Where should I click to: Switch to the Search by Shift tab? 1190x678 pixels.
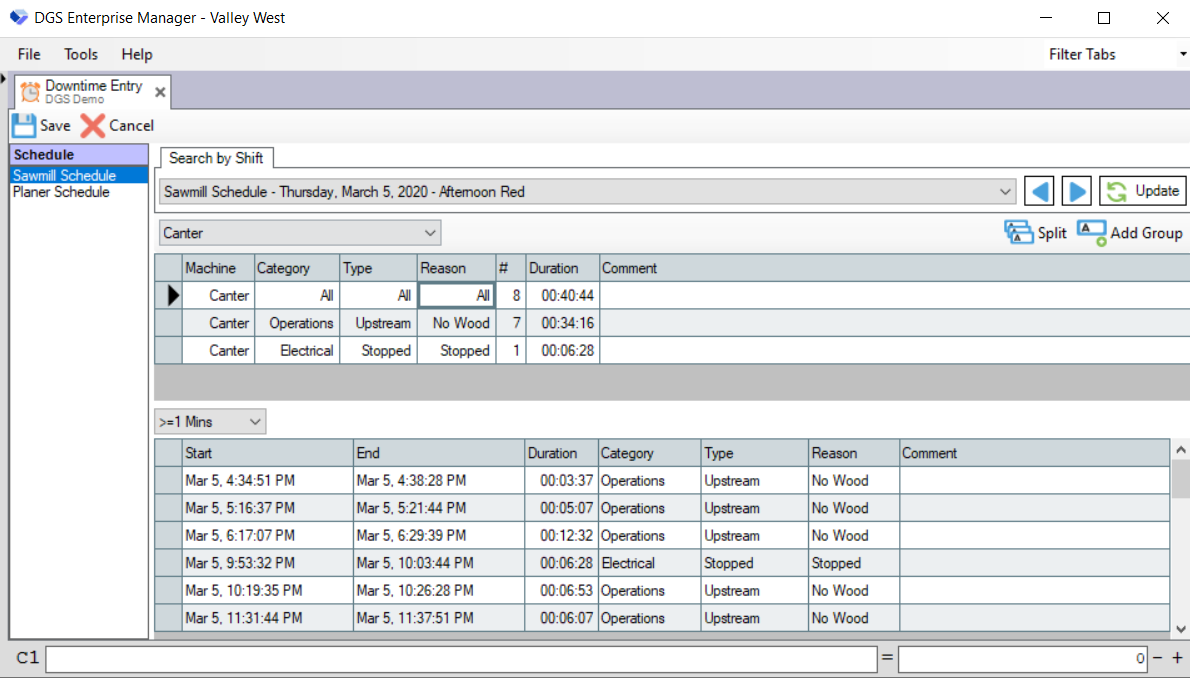[x=216, y=158]
